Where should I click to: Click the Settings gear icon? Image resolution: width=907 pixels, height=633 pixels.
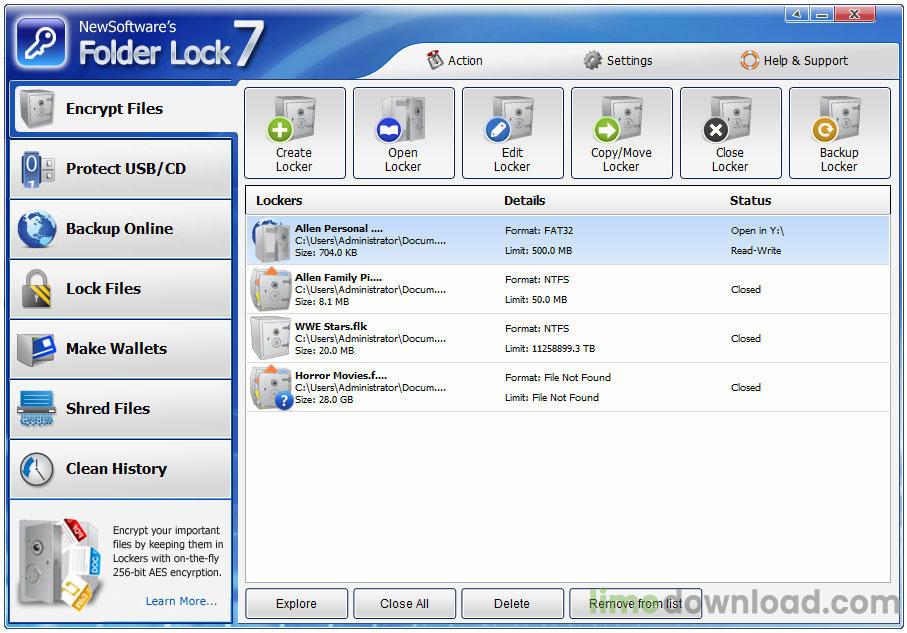[592, 60]
